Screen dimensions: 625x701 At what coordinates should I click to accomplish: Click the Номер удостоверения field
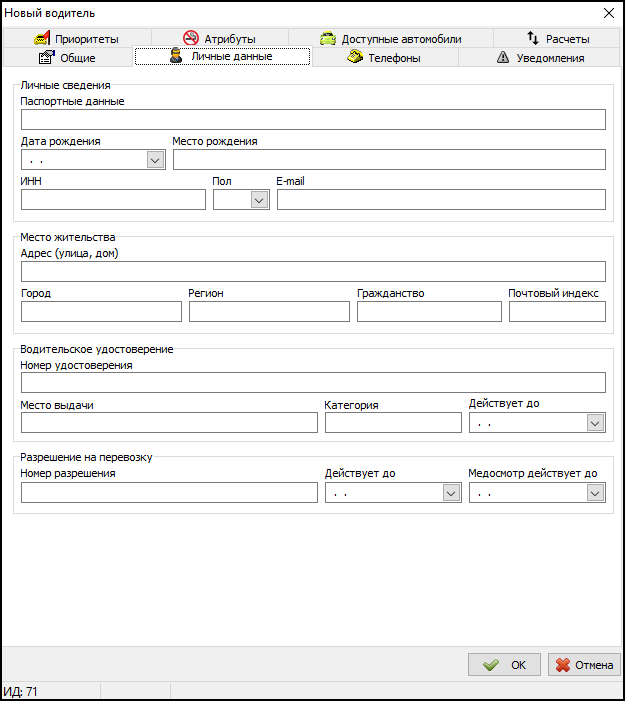(x=313, y=383)
